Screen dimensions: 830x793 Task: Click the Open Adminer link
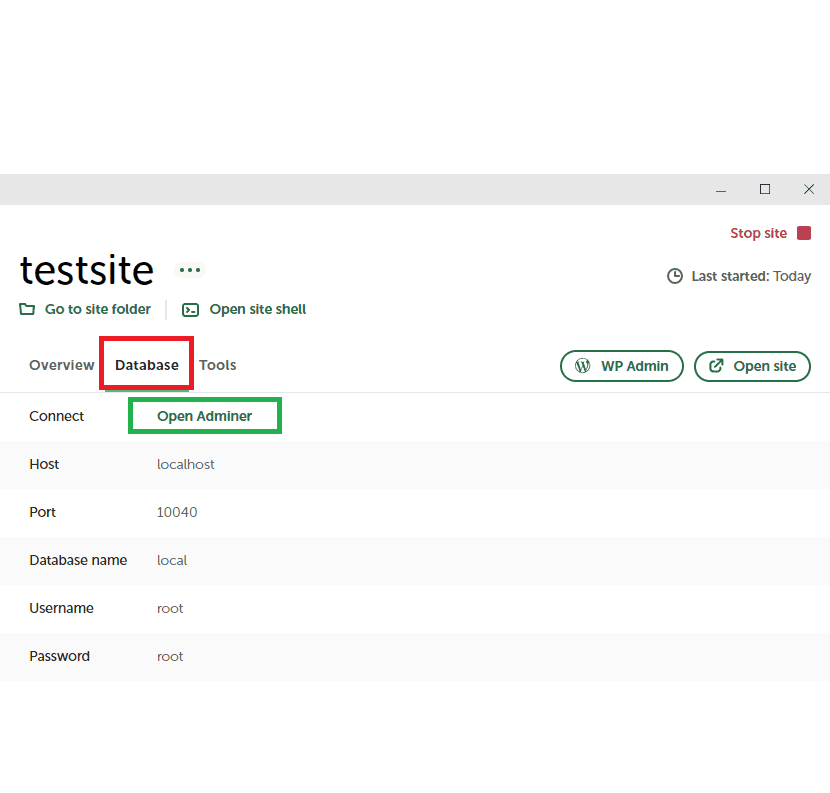(x=204, y=416)
